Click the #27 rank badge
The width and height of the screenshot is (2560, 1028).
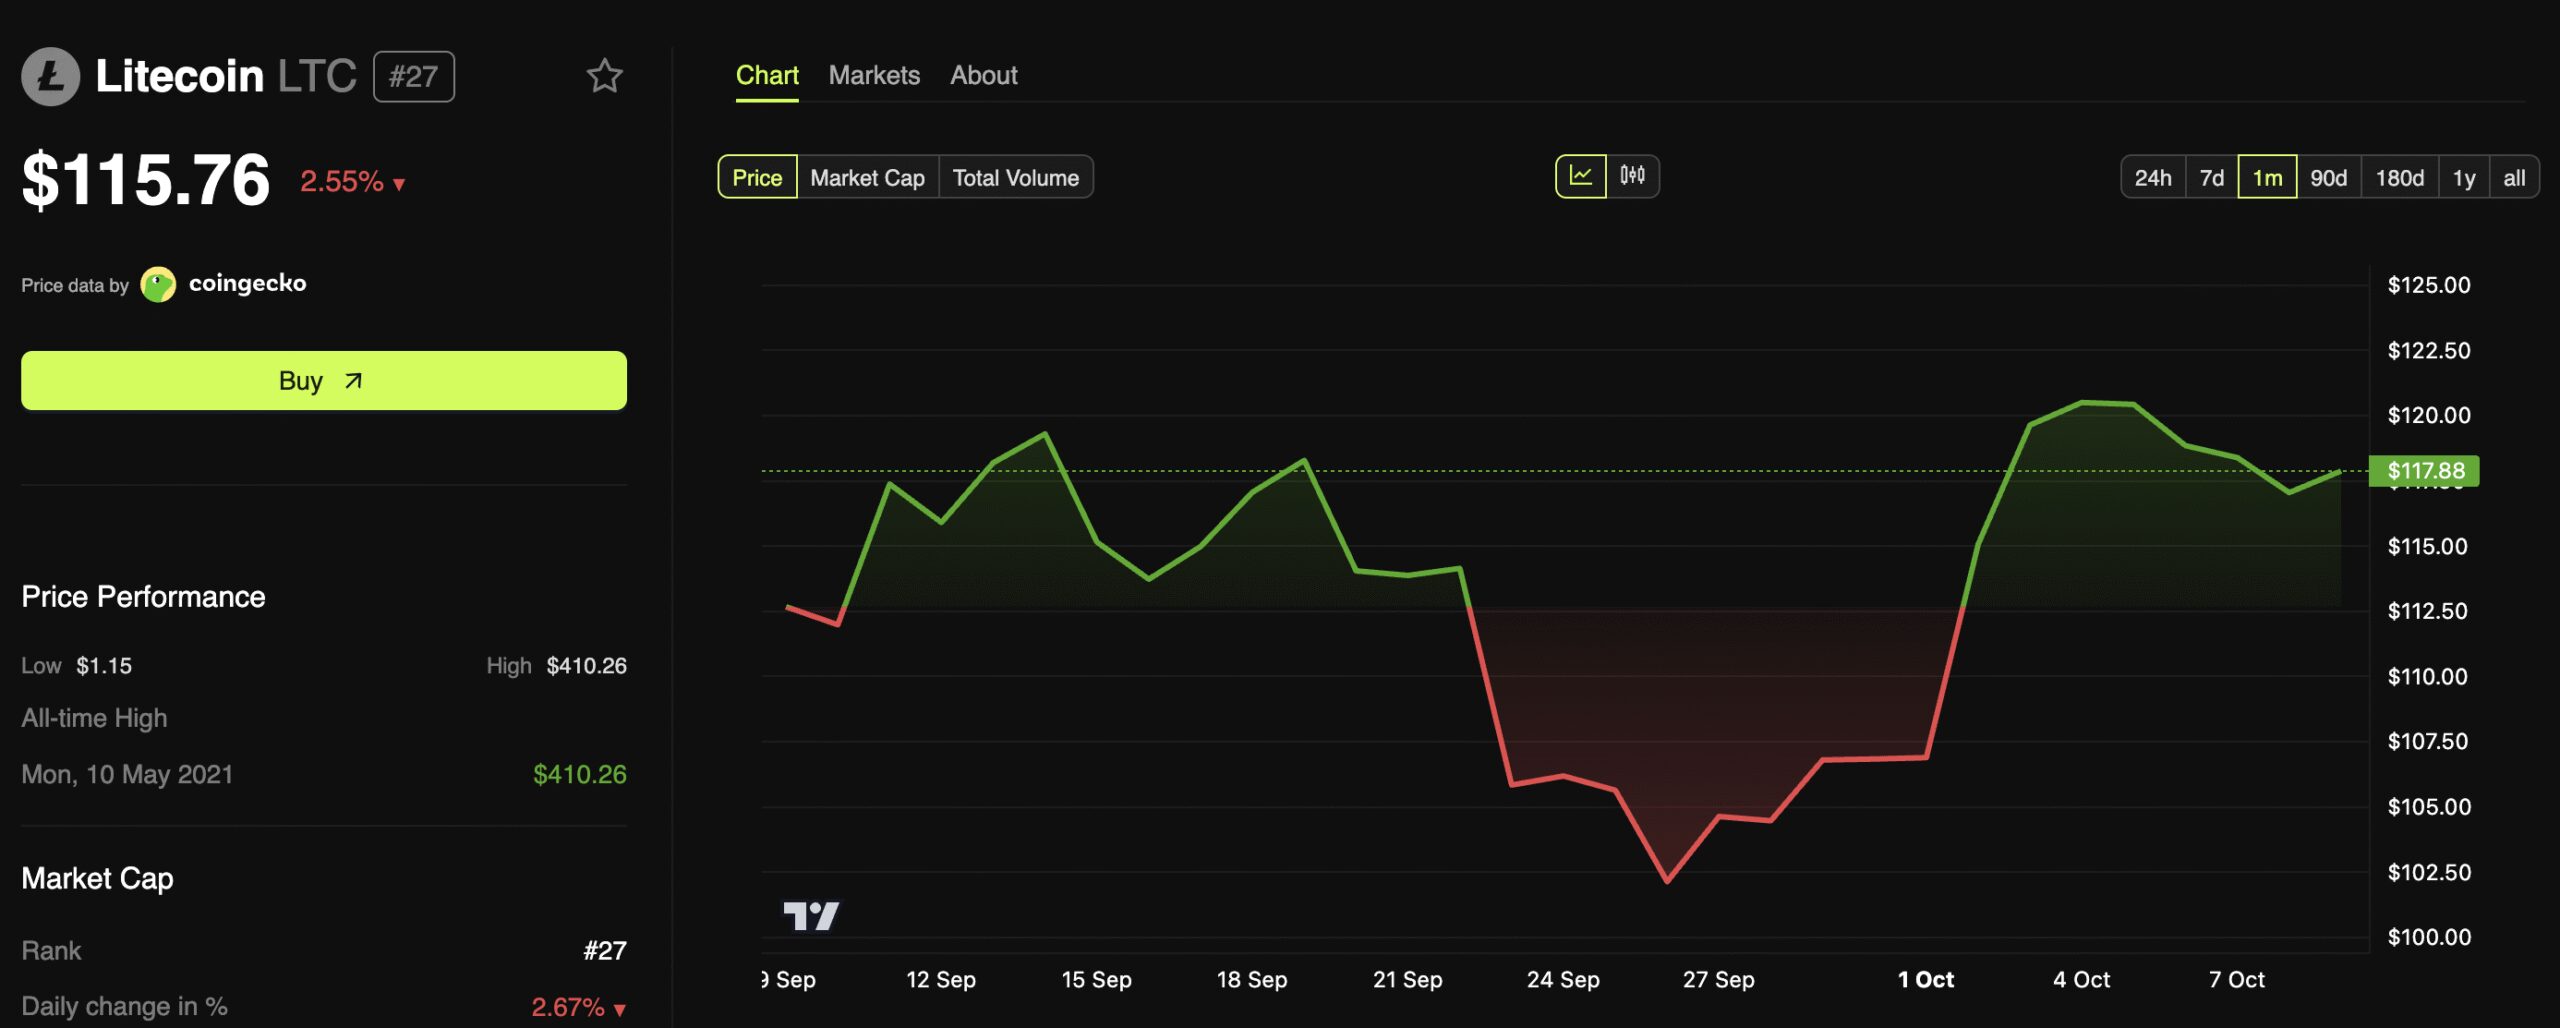coord(413,76)
